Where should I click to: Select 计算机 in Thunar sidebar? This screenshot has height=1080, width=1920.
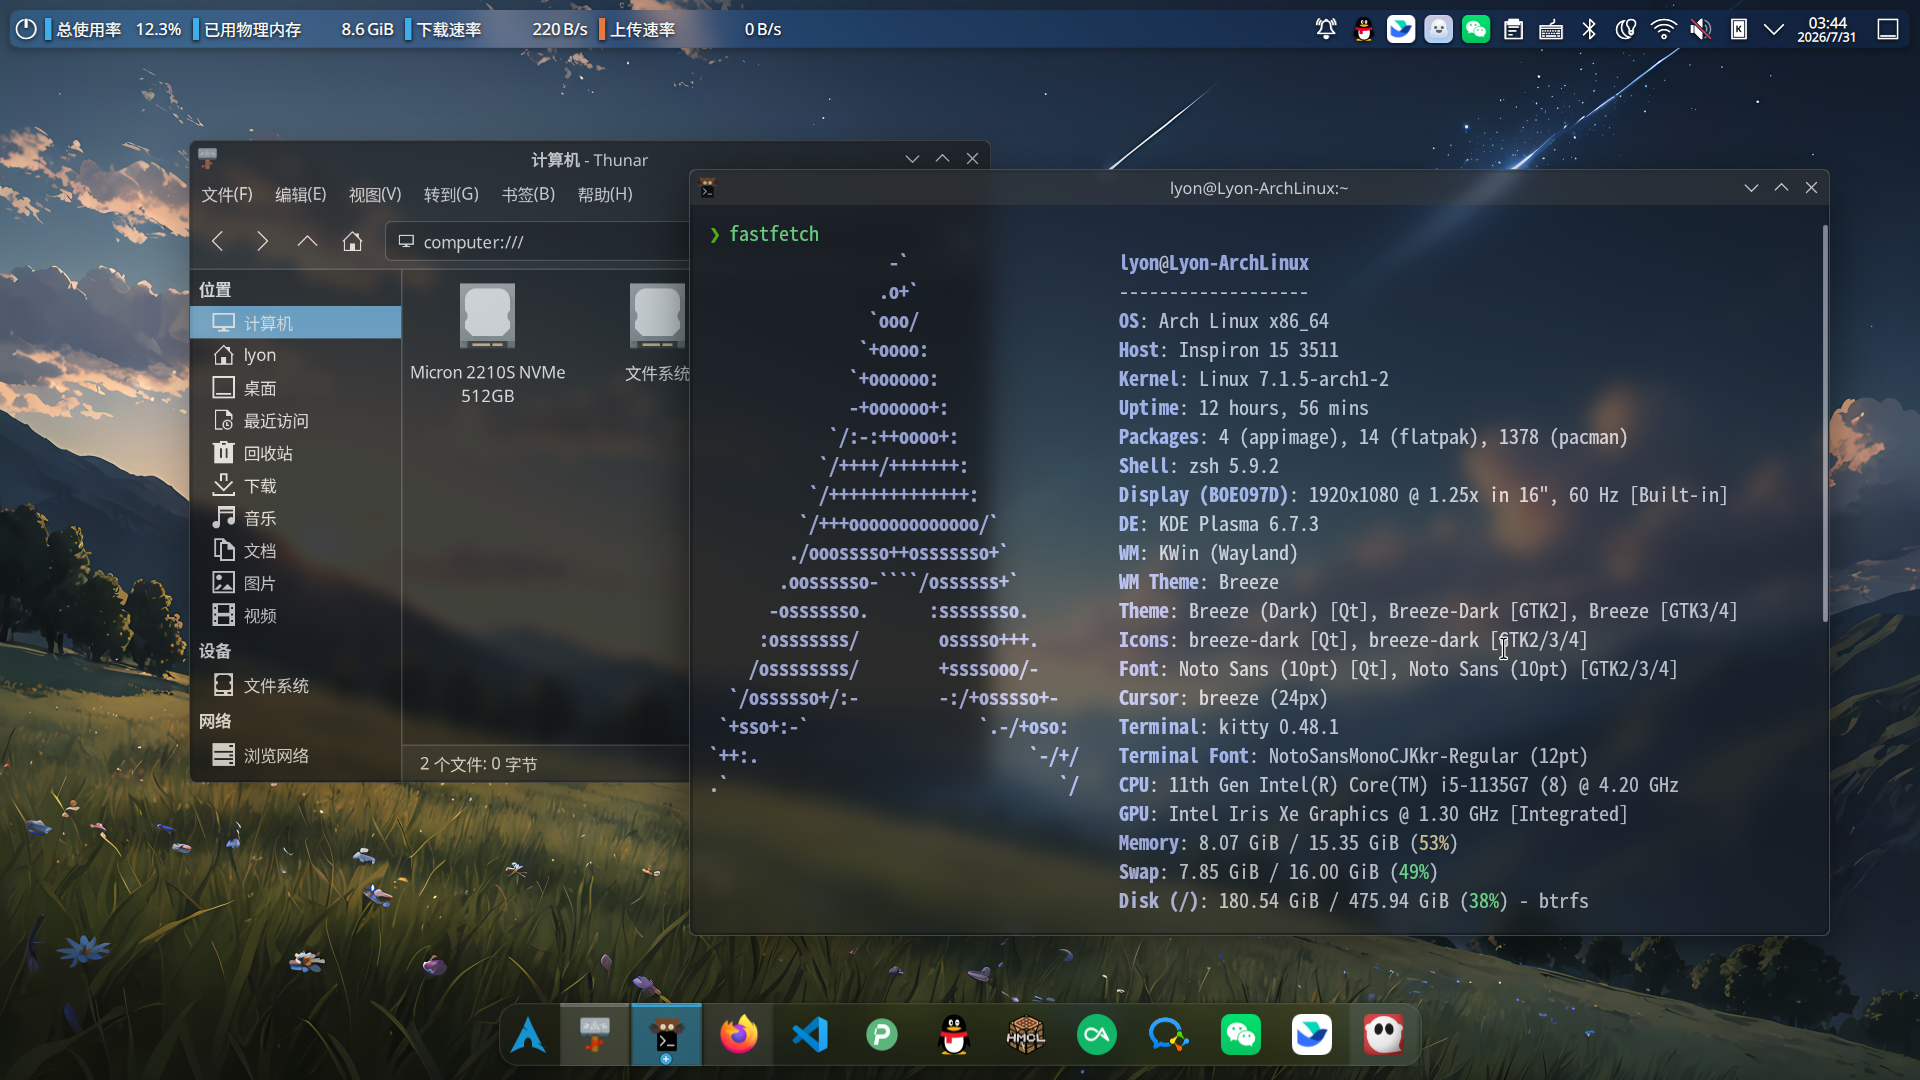[296, 323]
